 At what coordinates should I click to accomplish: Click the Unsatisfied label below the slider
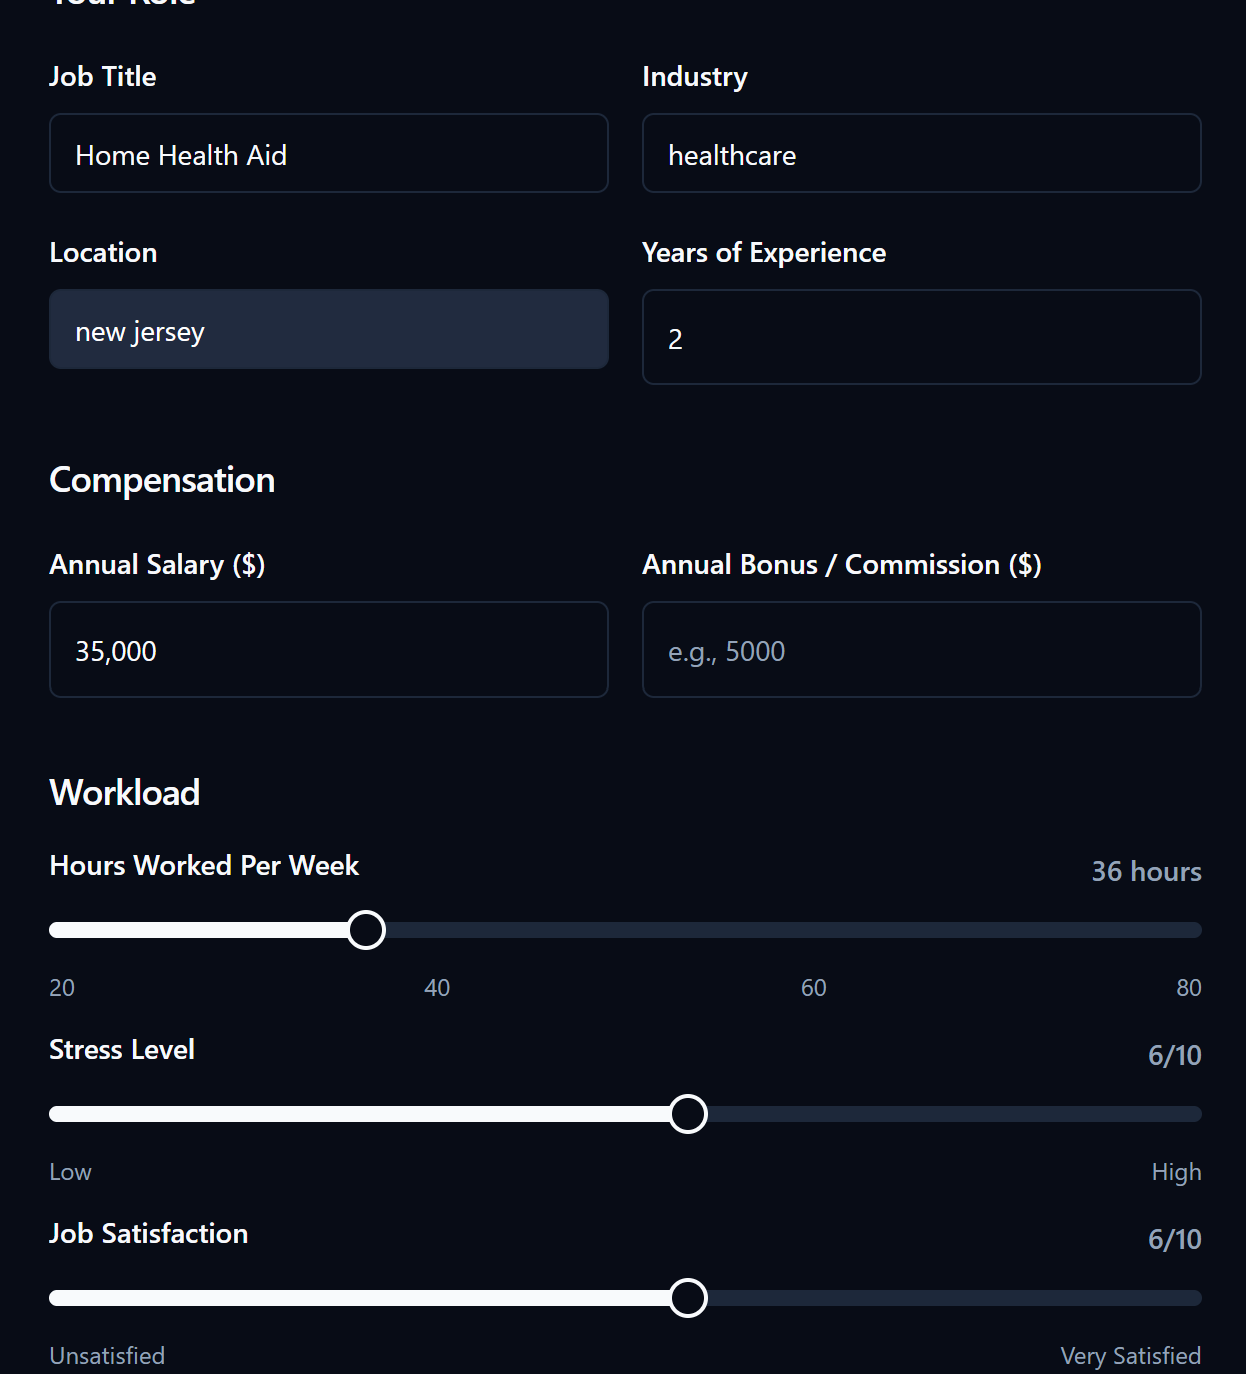coord(106,1355)
